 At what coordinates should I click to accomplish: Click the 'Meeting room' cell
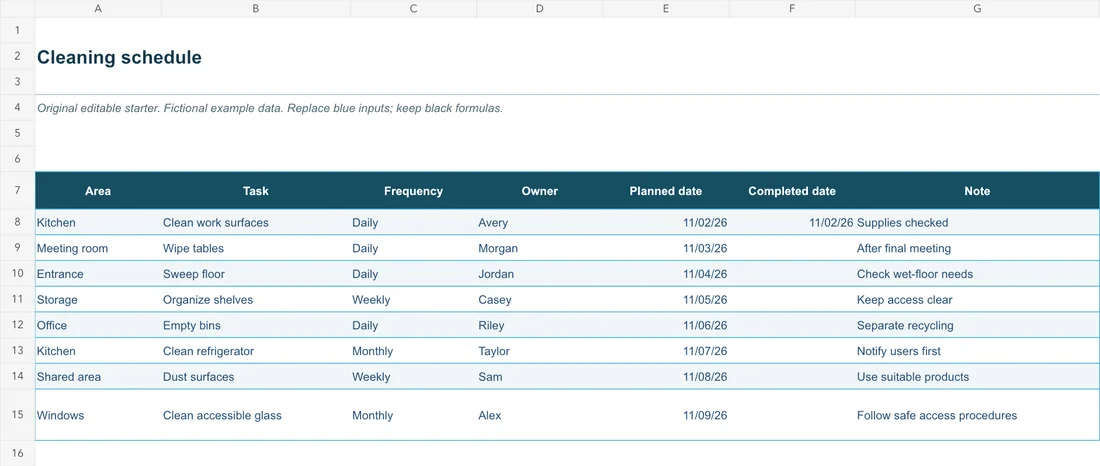pos(98,248)
